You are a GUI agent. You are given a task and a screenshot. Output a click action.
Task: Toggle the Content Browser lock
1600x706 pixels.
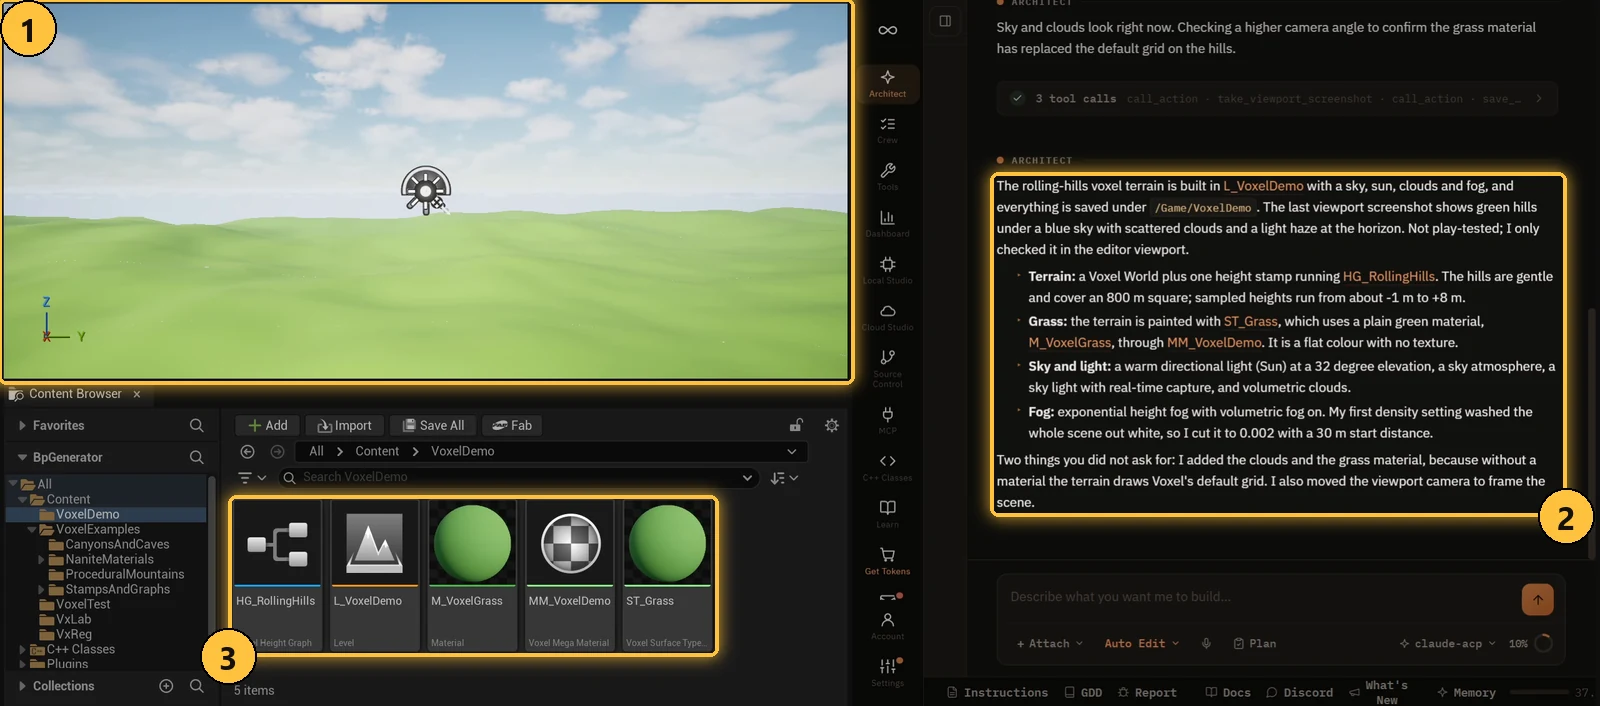[796, 425]
